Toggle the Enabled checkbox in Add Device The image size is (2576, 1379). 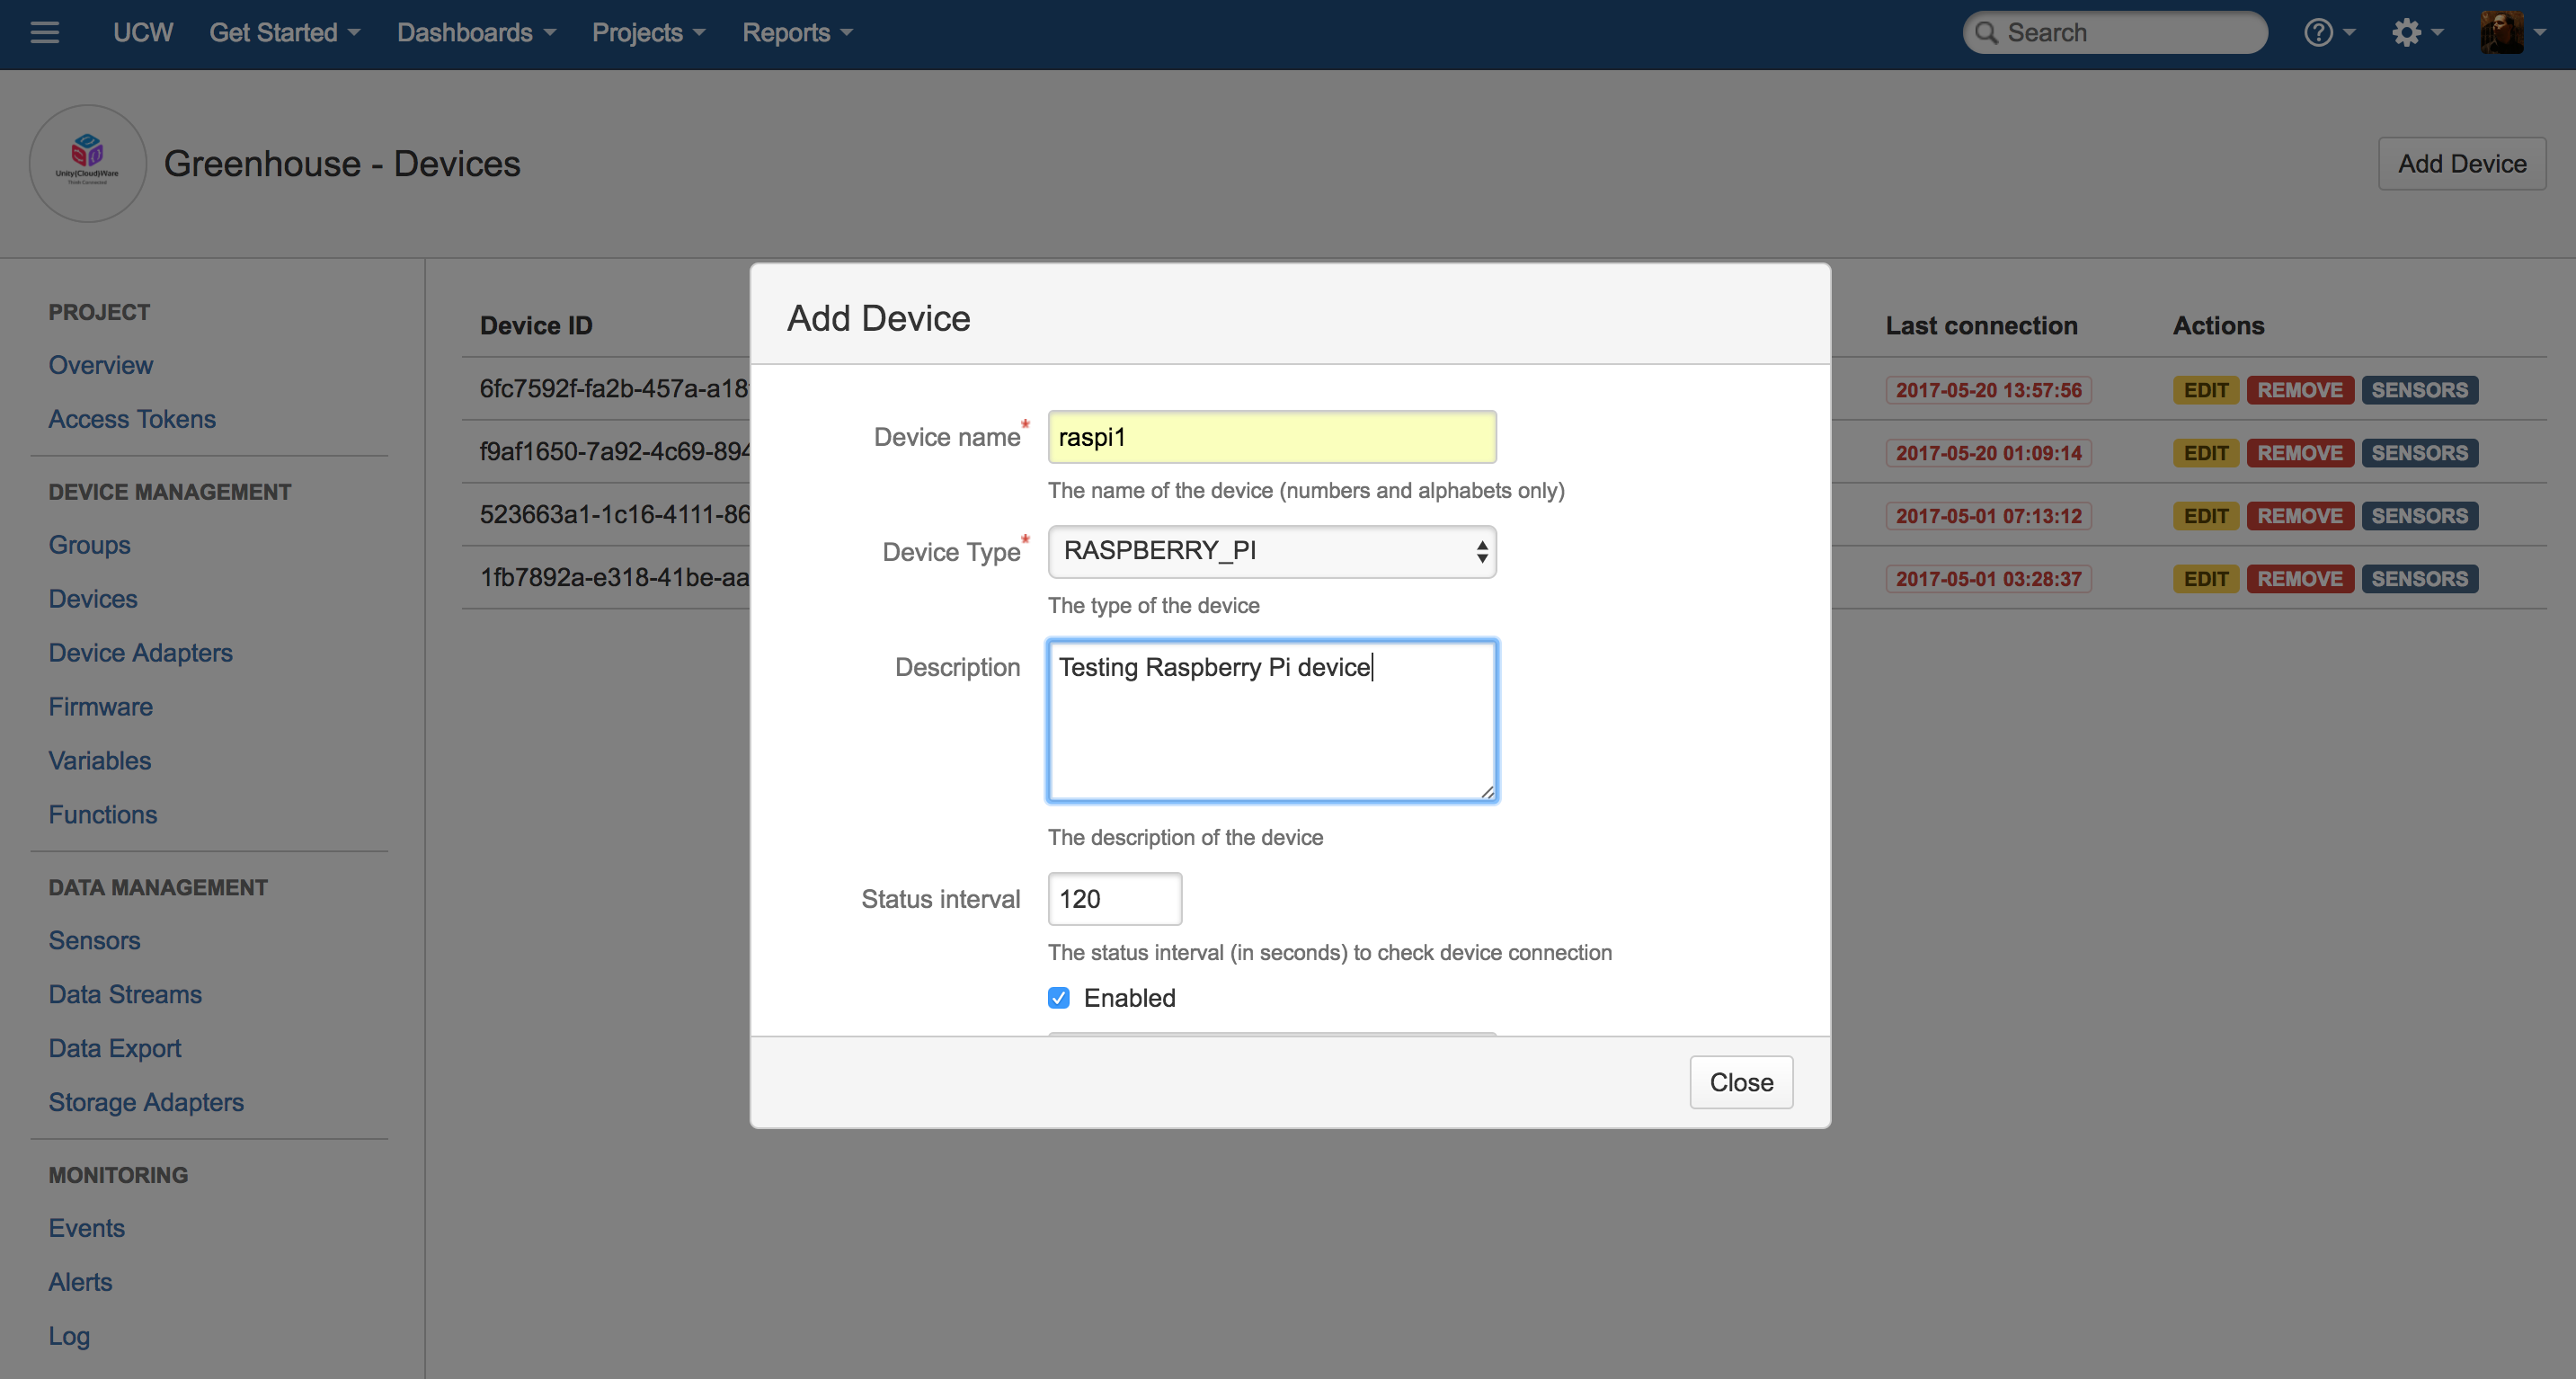[1058, 997]
